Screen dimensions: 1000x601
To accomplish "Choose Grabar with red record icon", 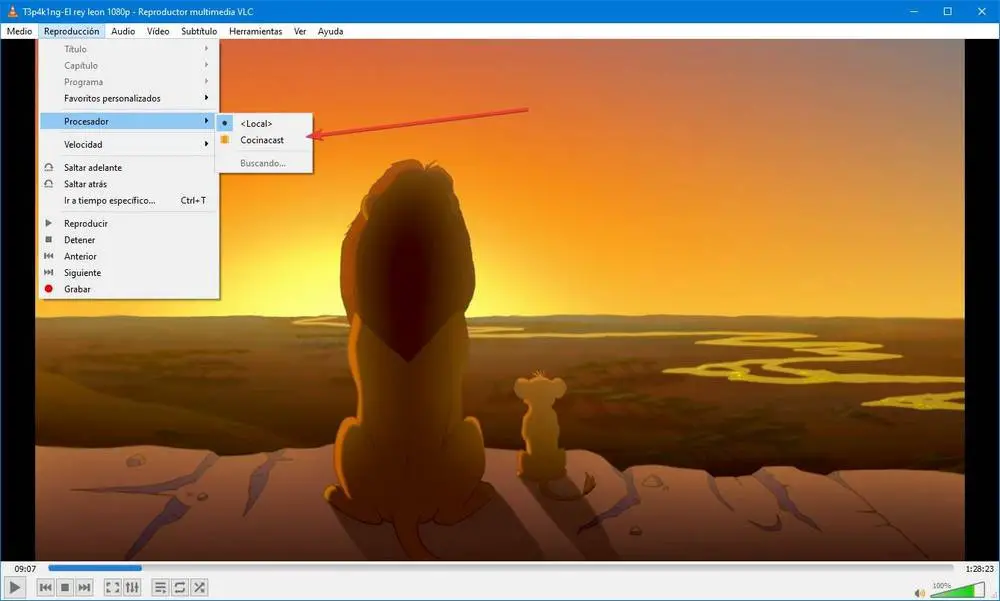I will pos(129,289).
